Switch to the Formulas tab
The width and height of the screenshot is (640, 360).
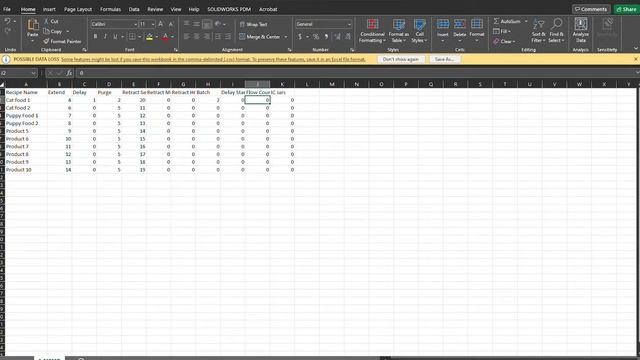click(x=110, y=9)
